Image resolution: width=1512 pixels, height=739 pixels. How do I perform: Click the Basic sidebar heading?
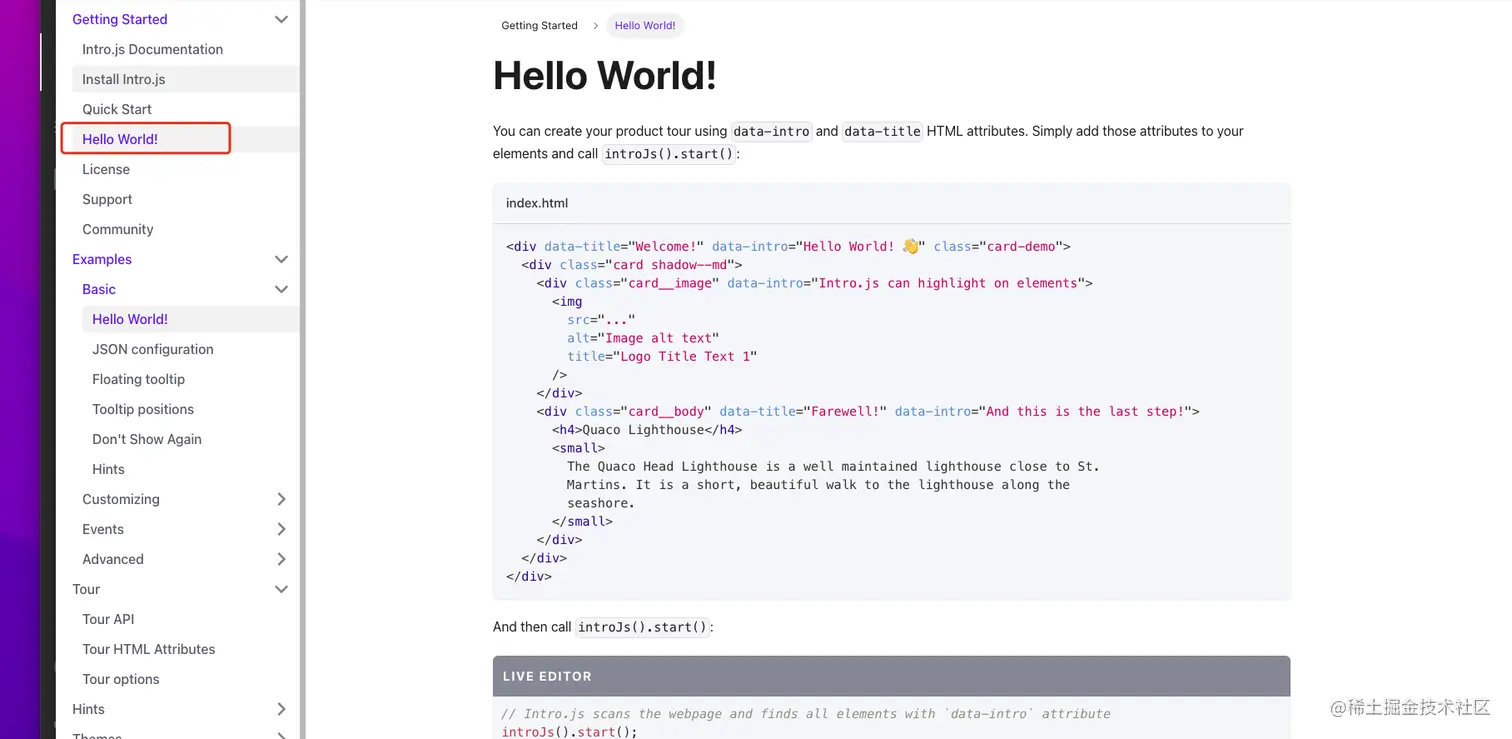click(x=99, y=289)
